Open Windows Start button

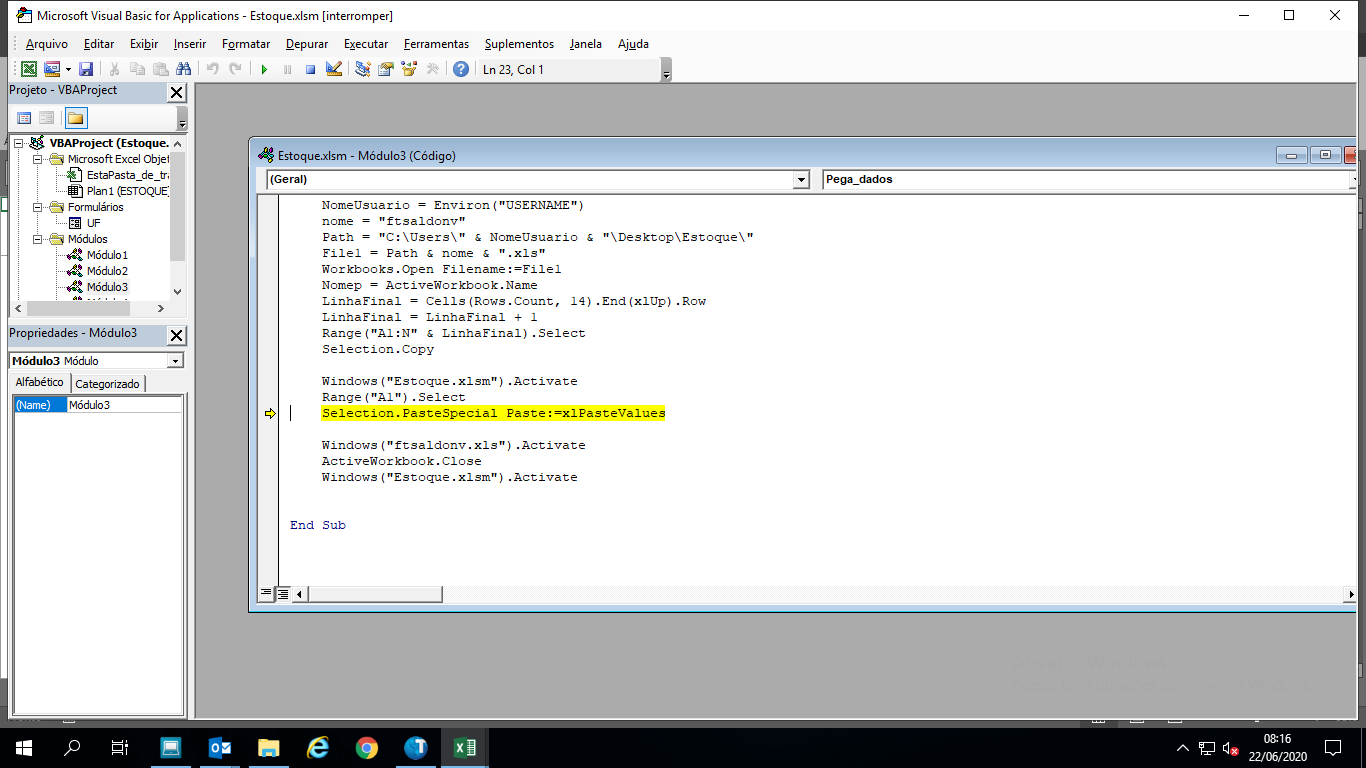(x=24, y=747)
